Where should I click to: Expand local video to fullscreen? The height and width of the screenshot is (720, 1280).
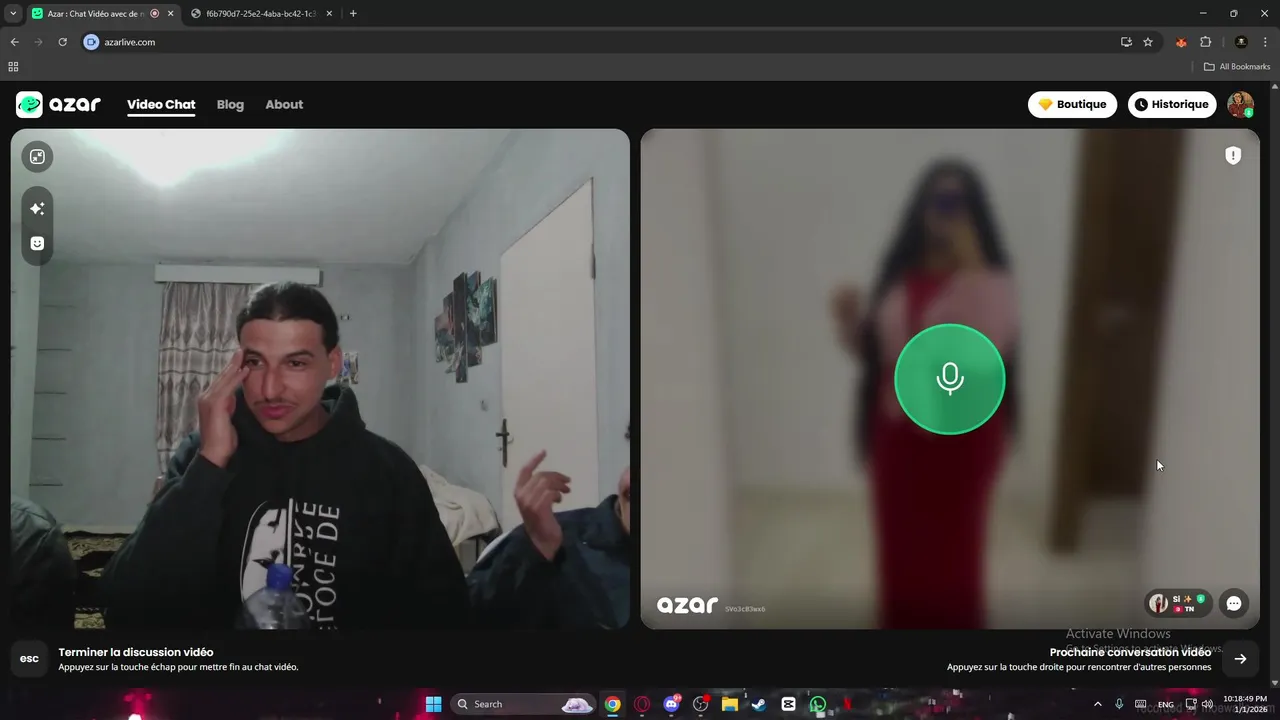click(37, 156)
